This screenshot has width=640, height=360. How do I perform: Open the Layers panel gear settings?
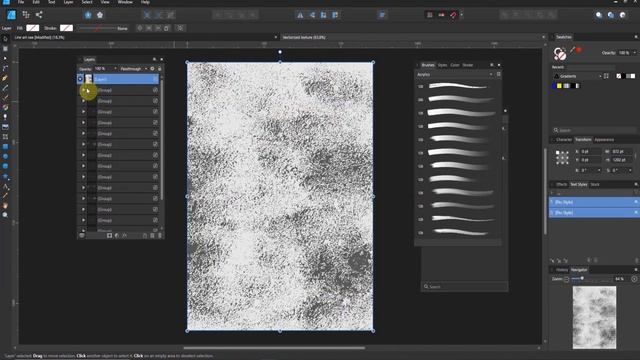[152, 69]
